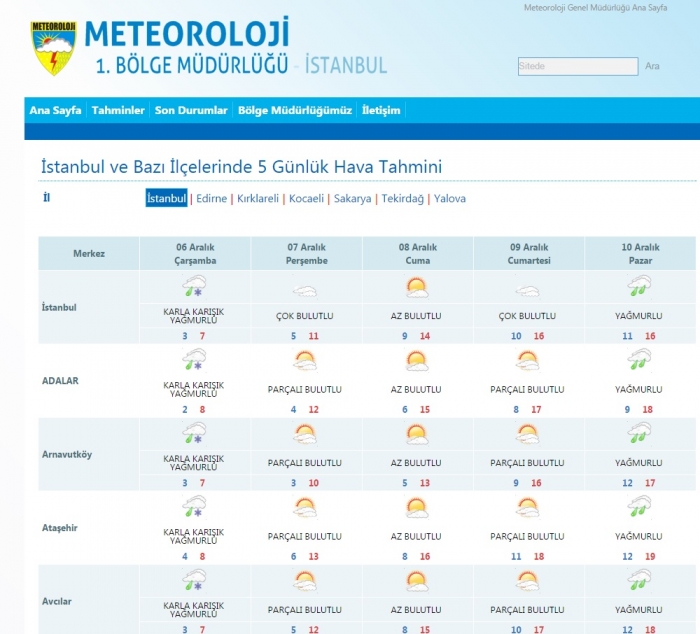Click the Ara search button

[x=652, y=66]
